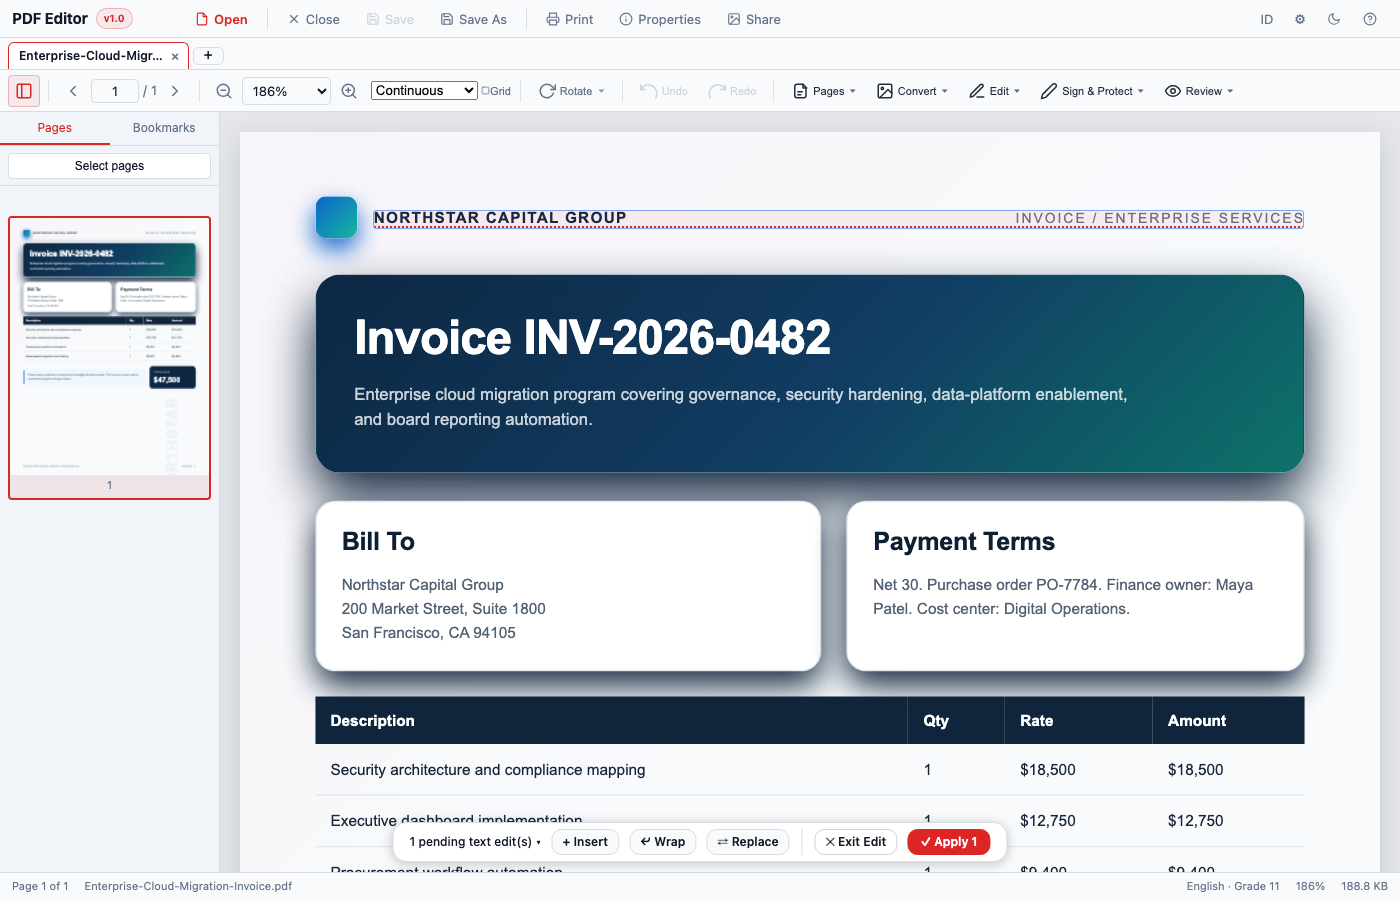Screen dimensions: 1400x900
Task: Click the Undo button
Action: point(664,91)
